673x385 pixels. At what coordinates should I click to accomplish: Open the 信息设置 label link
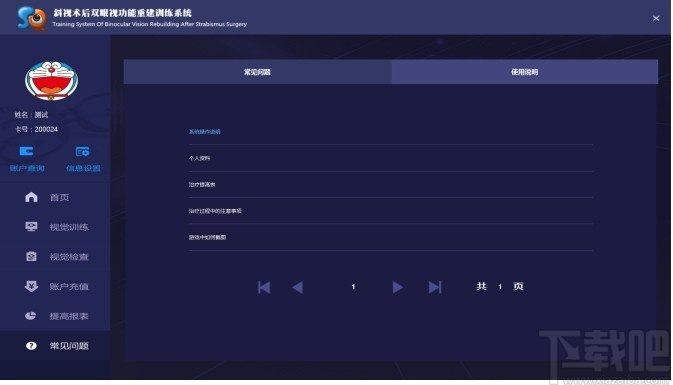pos(83,168)
